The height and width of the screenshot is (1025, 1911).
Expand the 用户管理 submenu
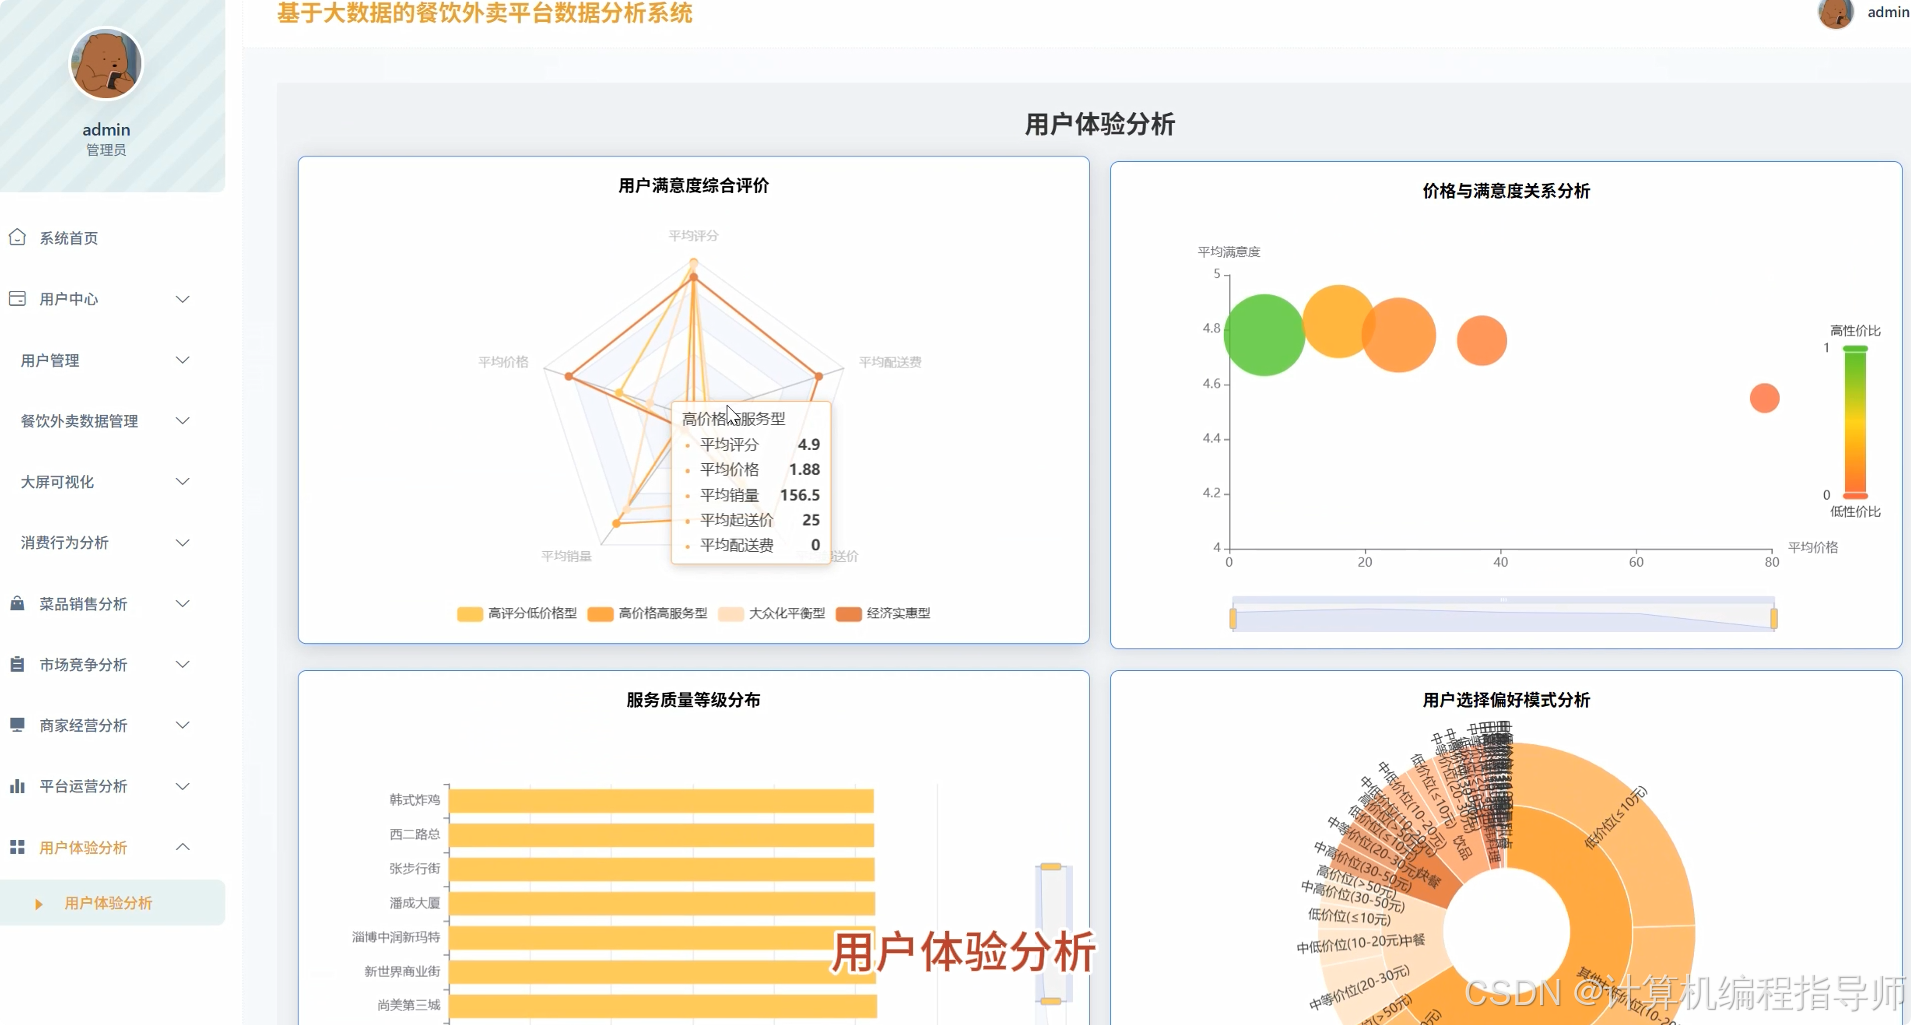pos(100,360)
